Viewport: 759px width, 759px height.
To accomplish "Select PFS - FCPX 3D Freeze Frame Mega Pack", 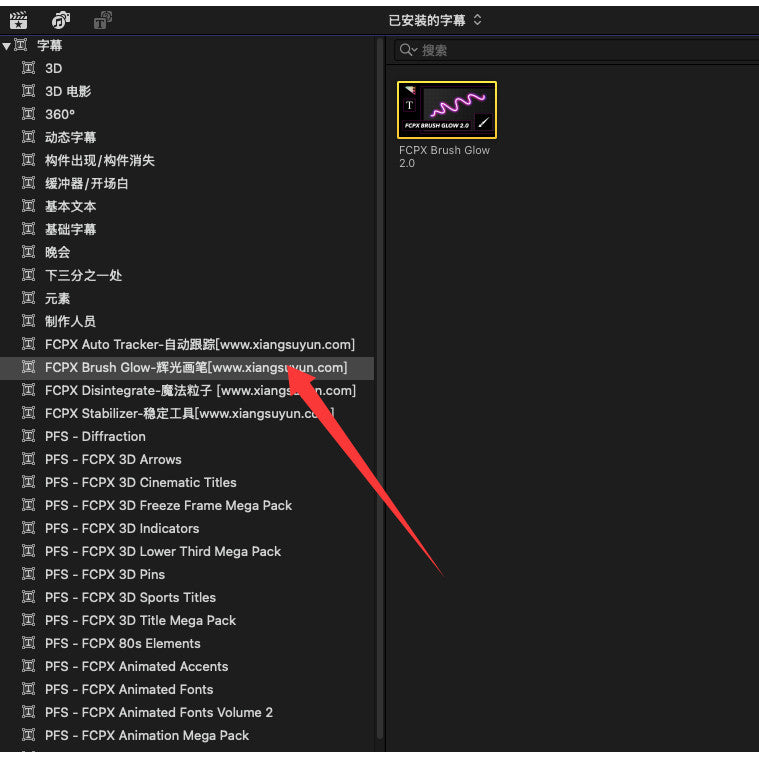I will click(187, 505).
